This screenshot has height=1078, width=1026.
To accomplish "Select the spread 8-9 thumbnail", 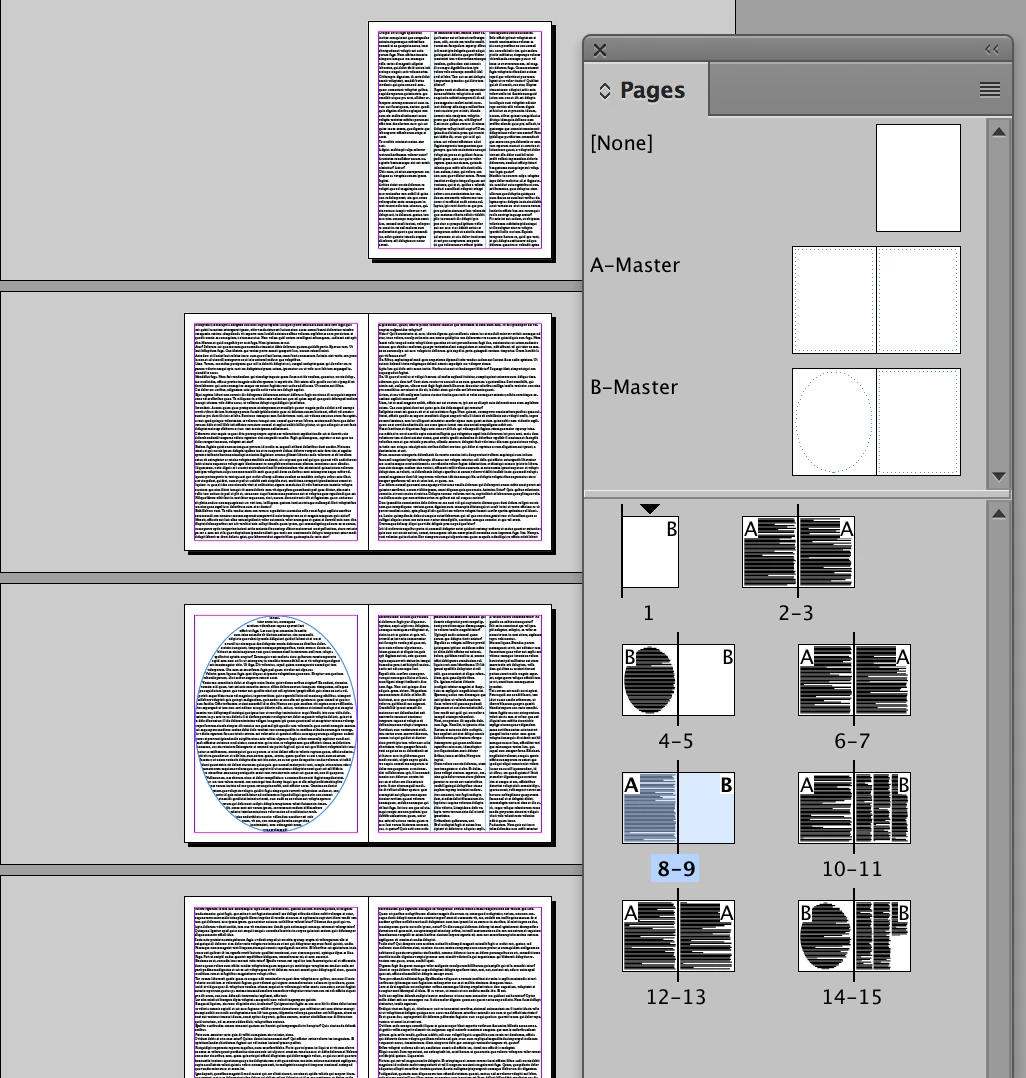I will 678,808.
